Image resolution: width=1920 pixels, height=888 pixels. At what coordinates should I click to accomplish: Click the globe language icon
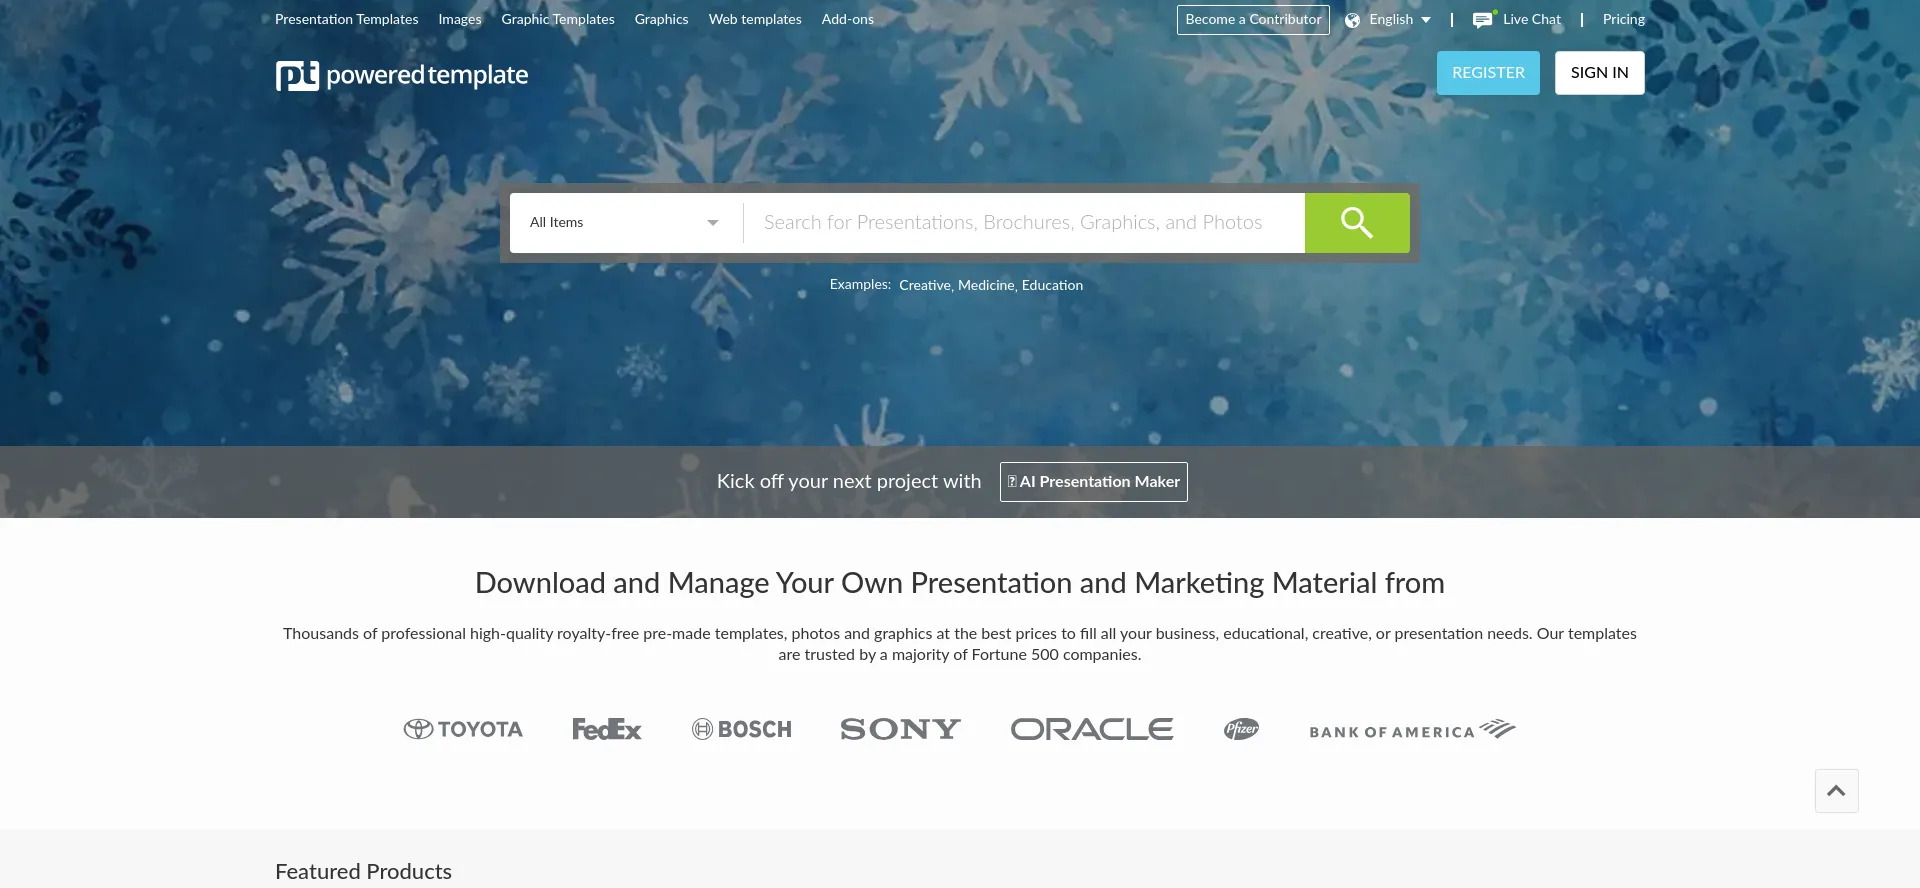point(1352,20)
